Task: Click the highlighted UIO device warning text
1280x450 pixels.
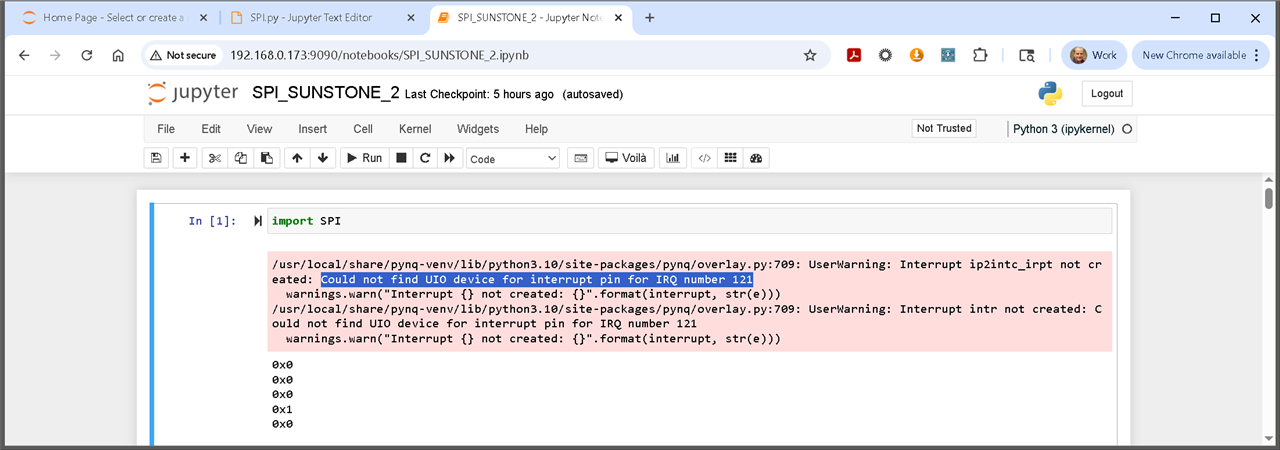Action: [x=537, y=280]
